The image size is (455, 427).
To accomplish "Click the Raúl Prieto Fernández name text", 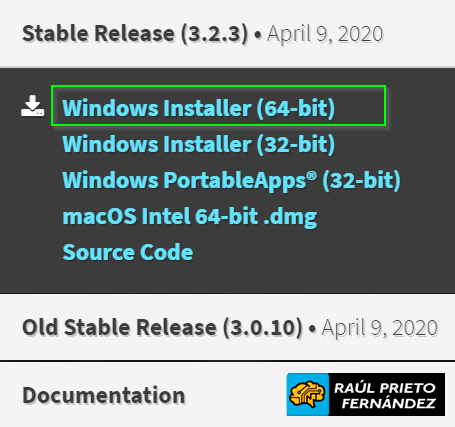I will (387, 396).
